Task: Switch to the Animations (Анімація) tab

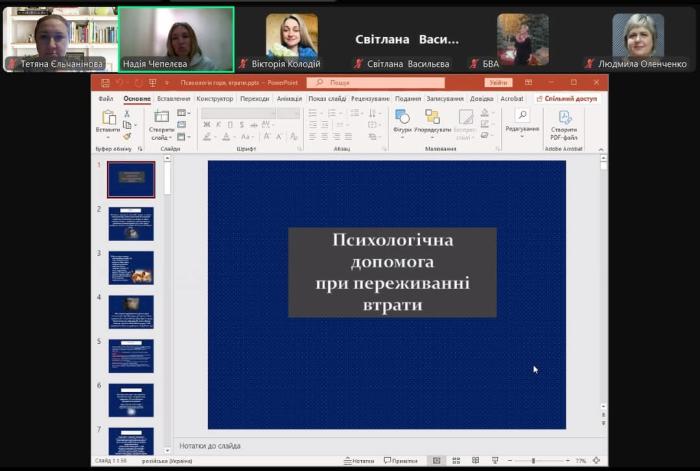Action: (289, 99)
